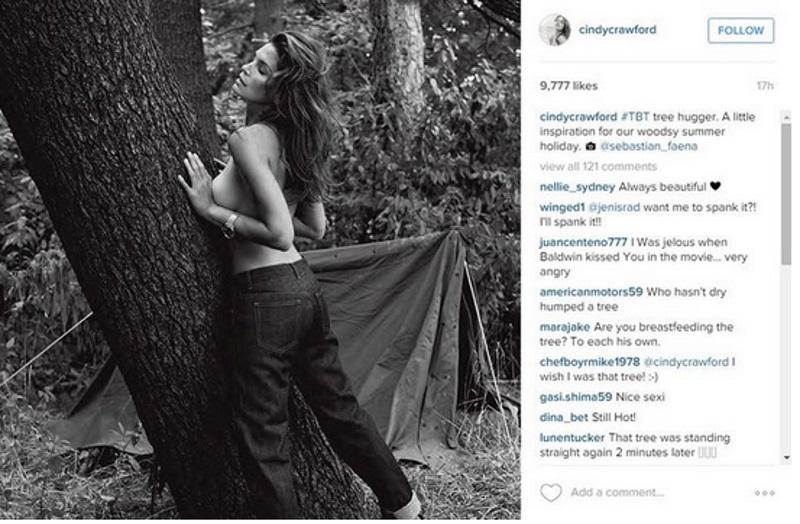Click the camera emoji in the caption

click(590, 146)
